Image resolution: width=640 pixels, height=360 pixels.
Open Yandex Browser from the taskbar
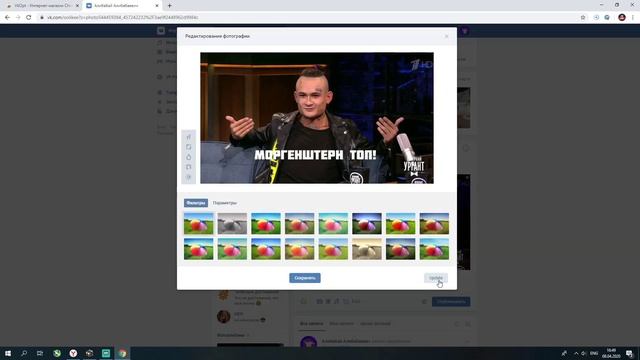click(x=73, y=353)
